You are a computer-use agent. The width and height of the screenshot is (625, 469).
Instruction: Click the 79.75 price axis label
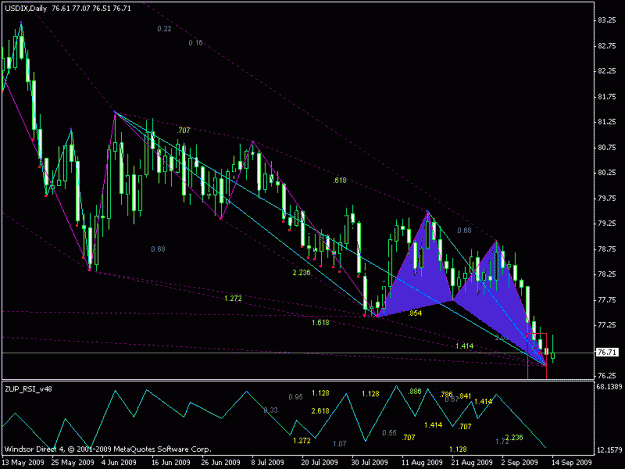pyautogui.click(x=607, y=198)
